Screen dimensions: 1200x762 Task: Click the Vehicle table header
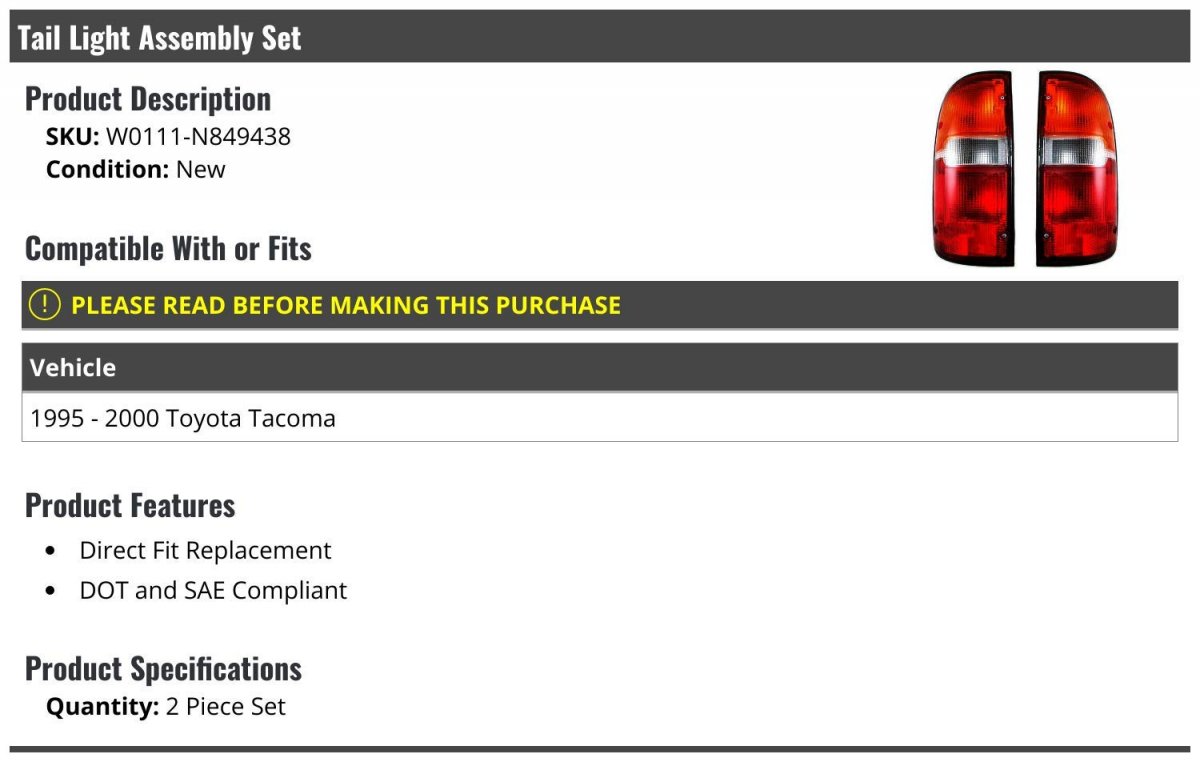600,367
